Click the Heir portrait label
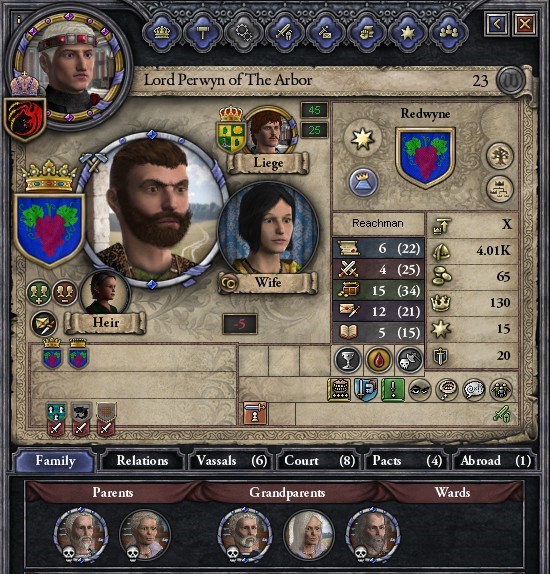 (x=106, y=323)
